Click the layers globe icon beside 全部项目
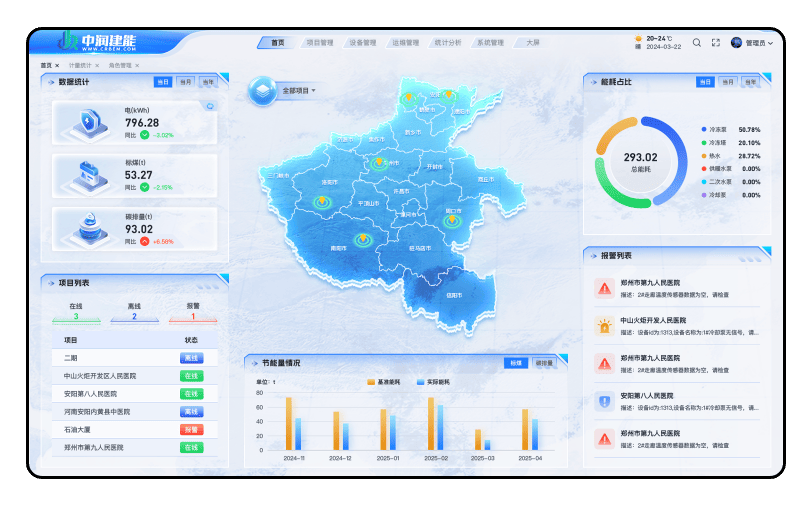Viewport: 786px width, 506px height. click(262, 91)
